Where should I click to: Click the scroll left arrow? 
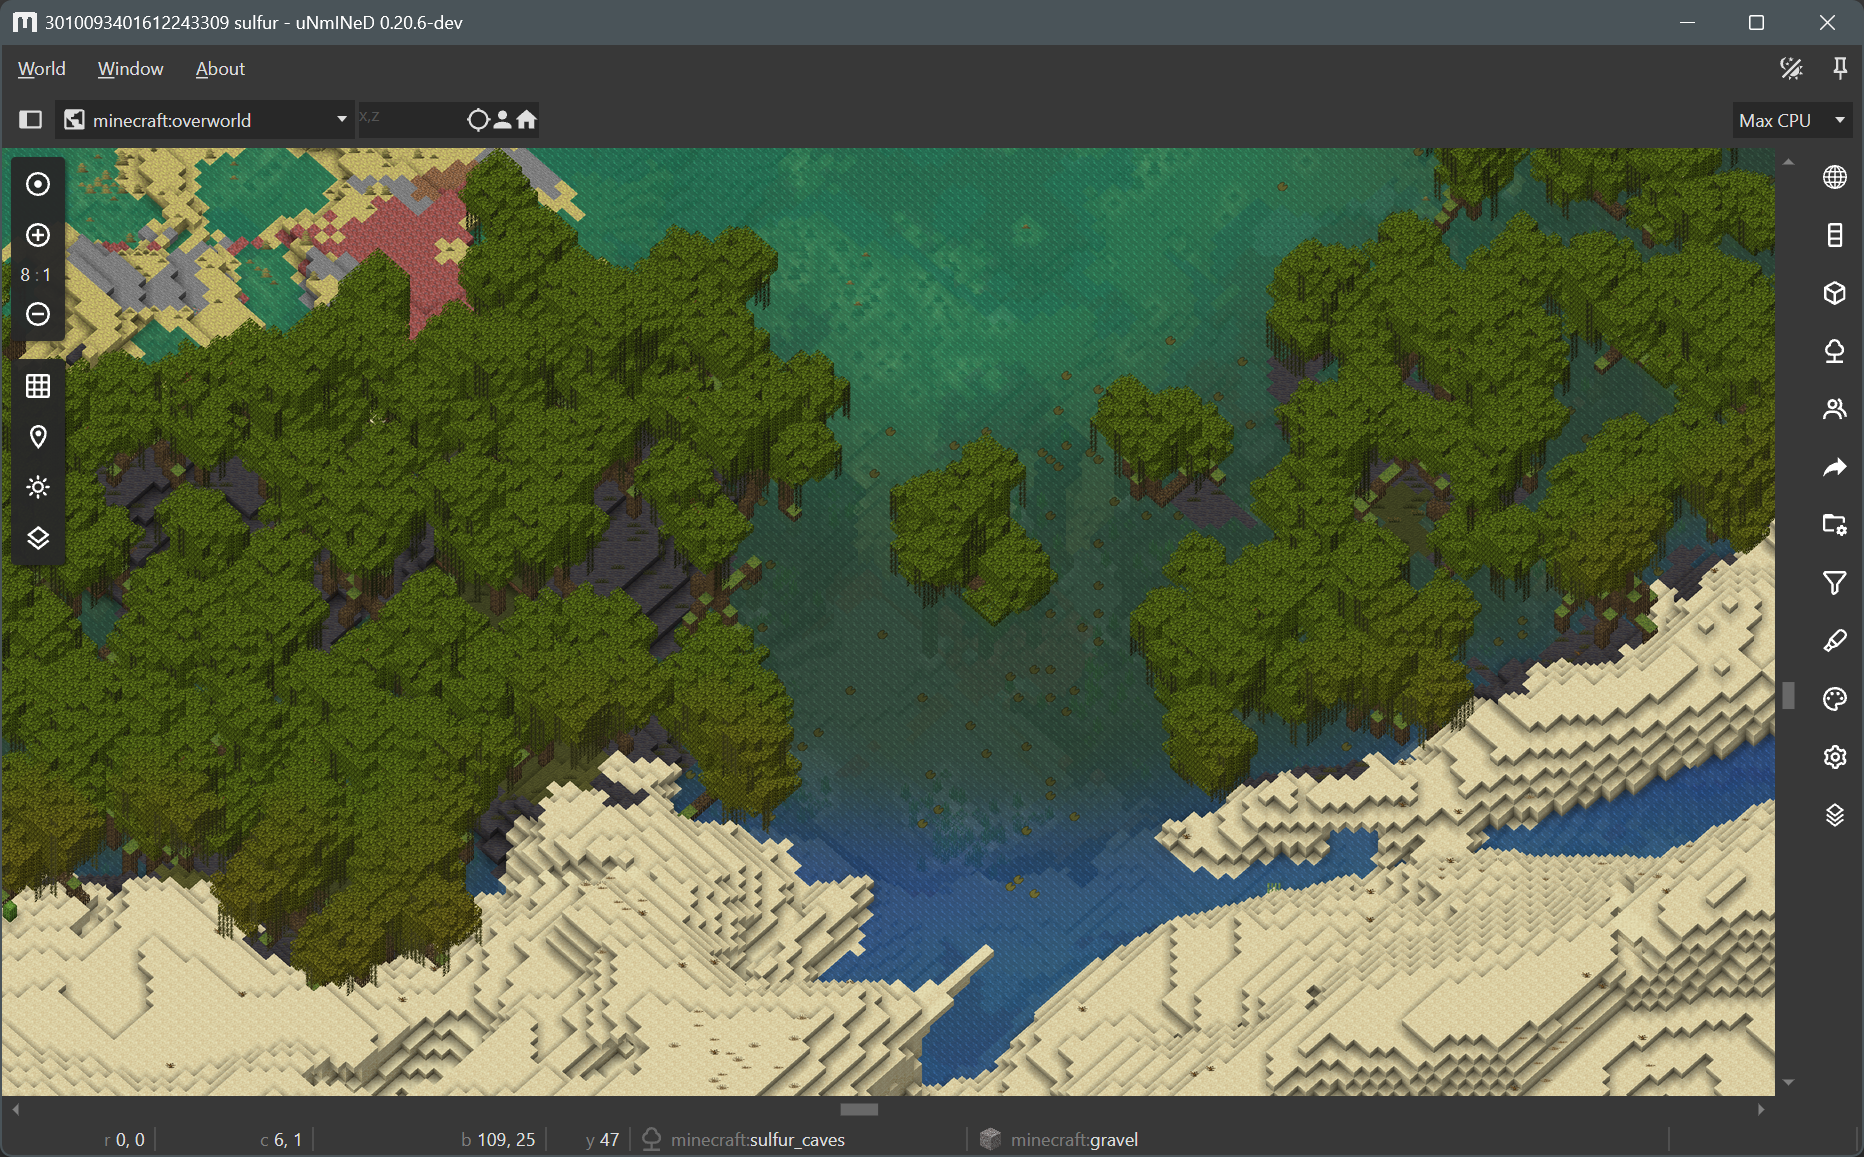point(15,1109)
